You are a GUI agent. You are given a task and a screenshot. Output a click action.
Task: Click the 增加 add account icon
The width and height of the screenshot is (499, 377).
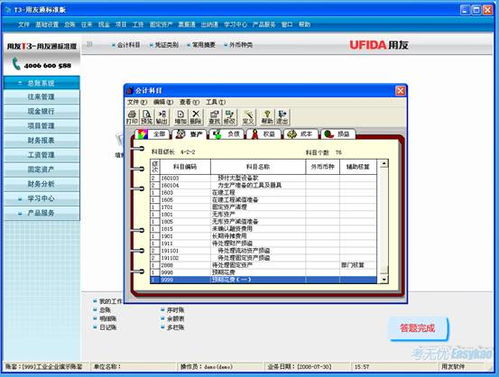180,117
